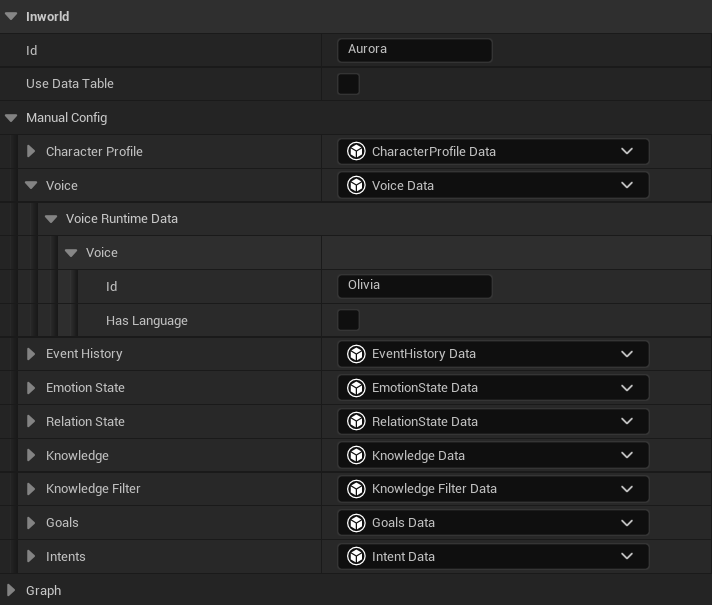This screenshot has width=712, height=605.
Task: Click the RelationState Data object icon
Action: pos(356,422)
